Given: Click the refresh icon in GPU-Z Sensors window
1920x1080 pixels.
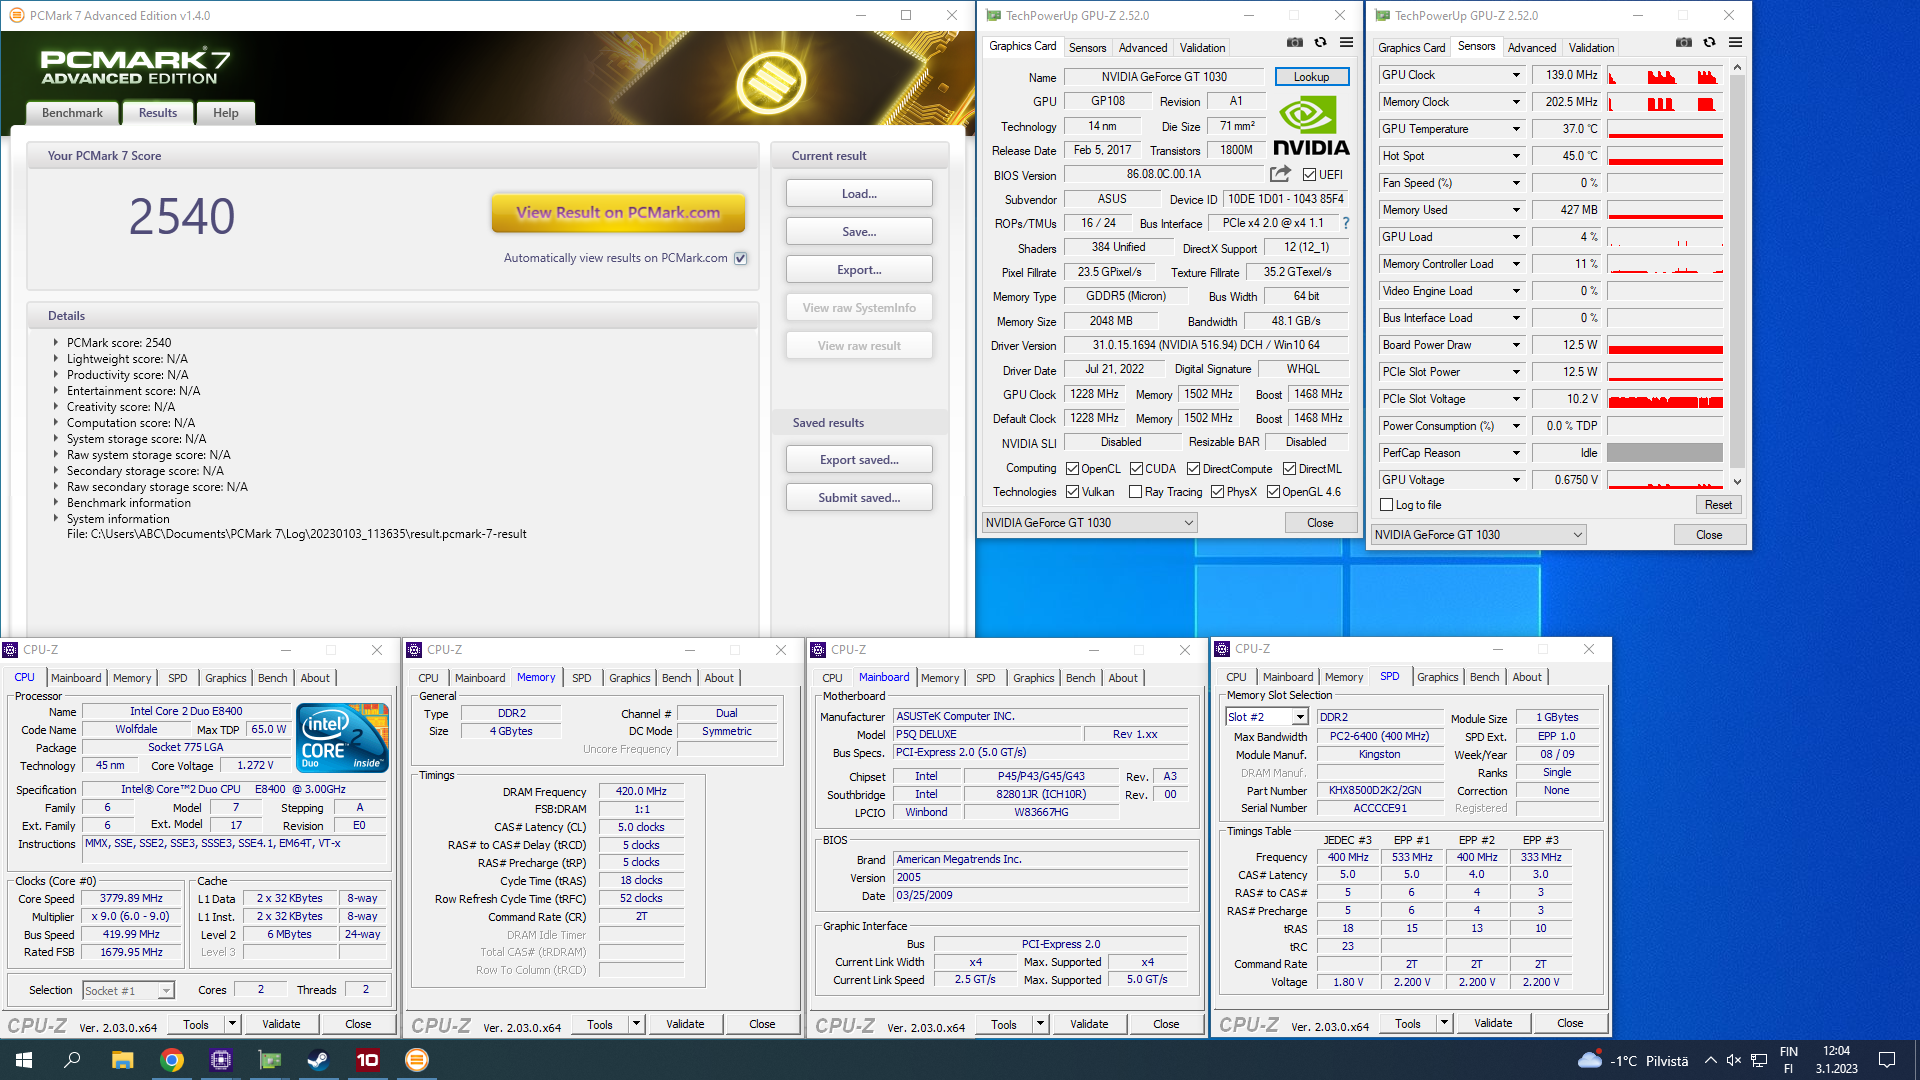Looking at the screenshot, I should coord(1709,42).
